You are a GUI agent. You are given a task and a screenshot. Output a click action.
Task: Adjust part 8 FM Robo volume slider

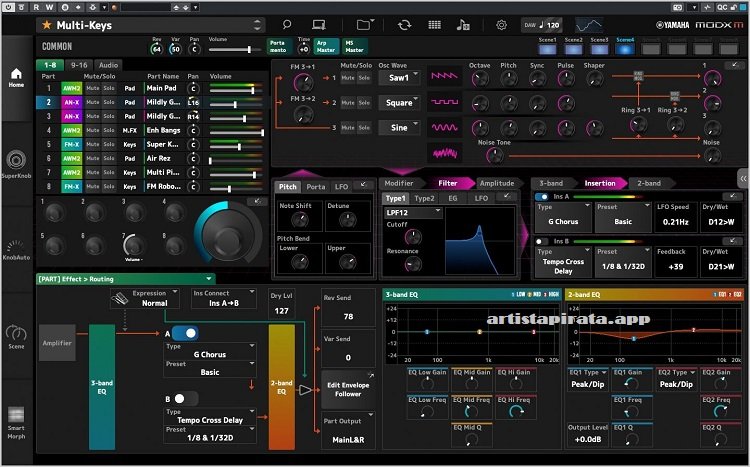tap(236, 189)
